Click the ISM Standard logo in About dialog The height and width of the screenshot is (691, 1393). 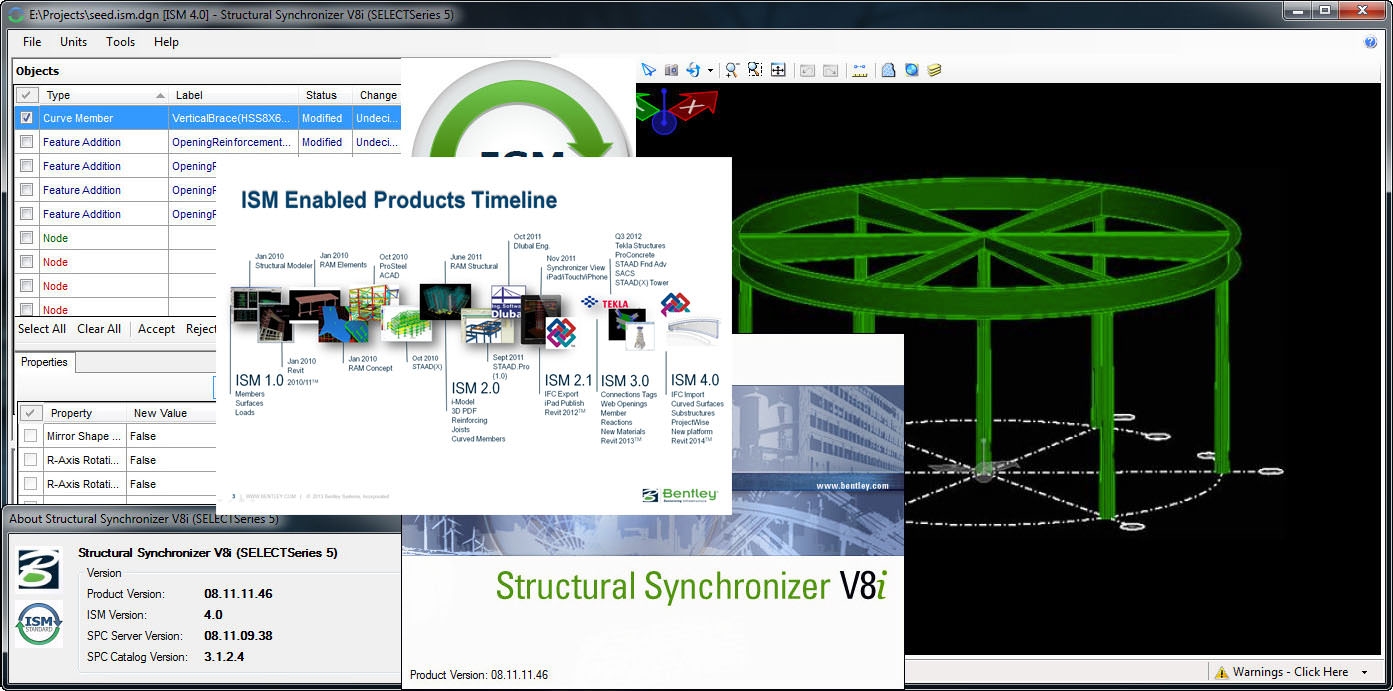point(39,624)
